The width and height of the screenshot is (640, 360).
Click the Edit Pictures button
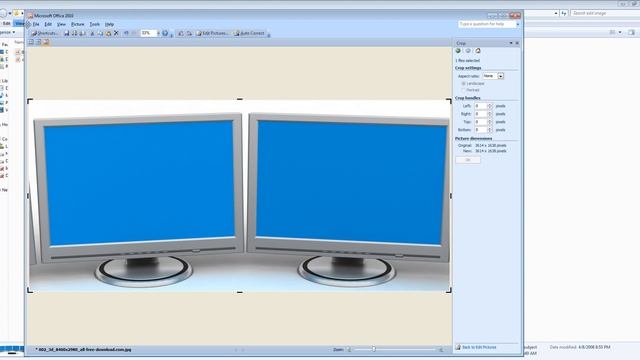pos(212,33)
